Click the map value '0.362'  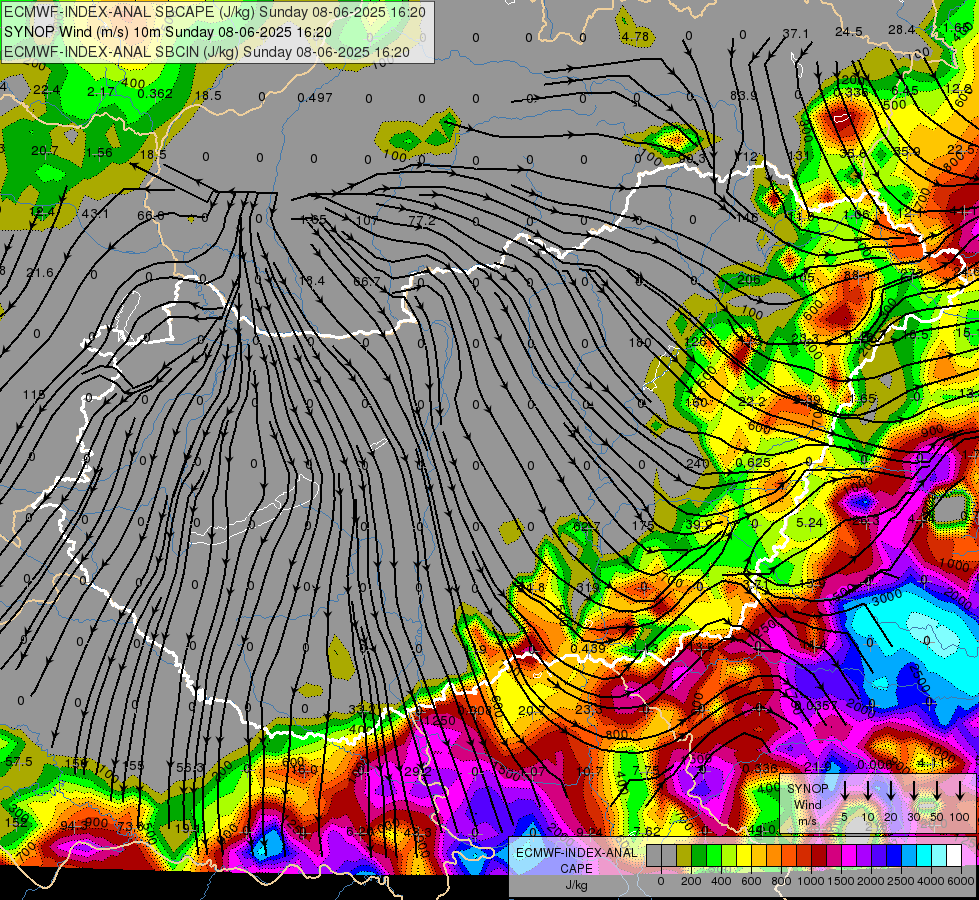click(155, 94)
